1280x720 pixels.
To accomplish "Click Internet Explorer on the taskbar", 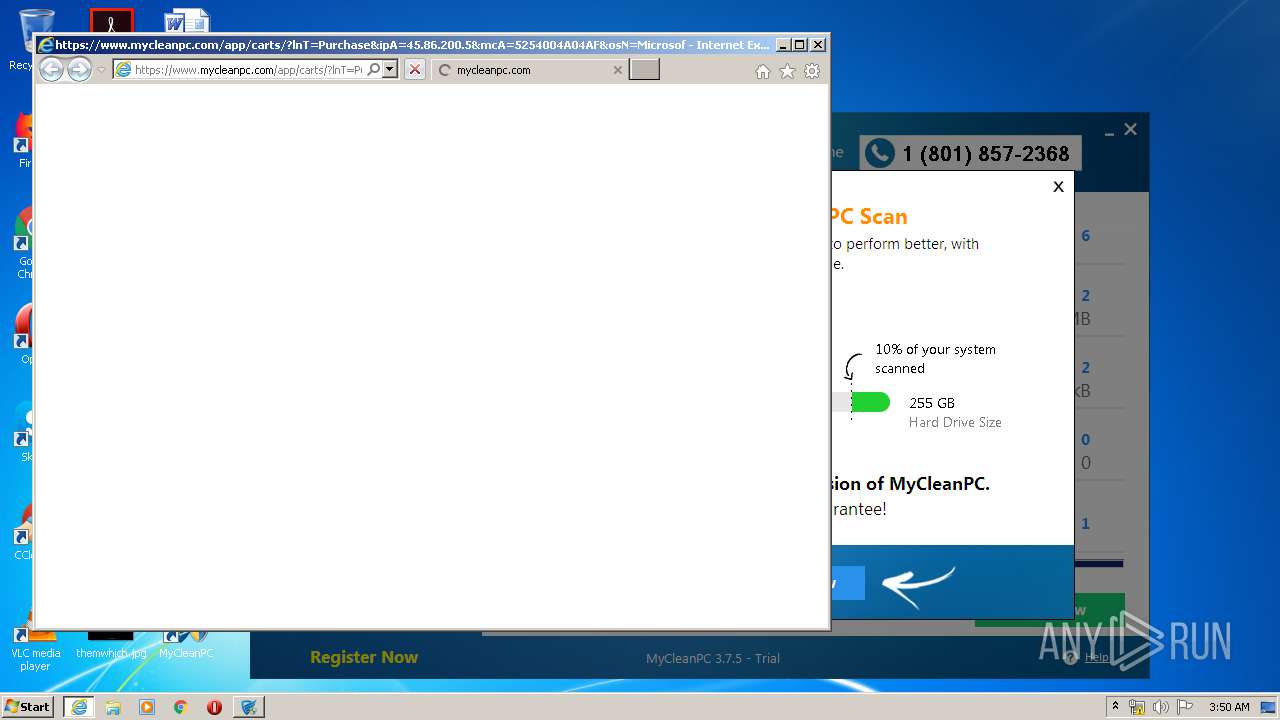I will (79, 707).
